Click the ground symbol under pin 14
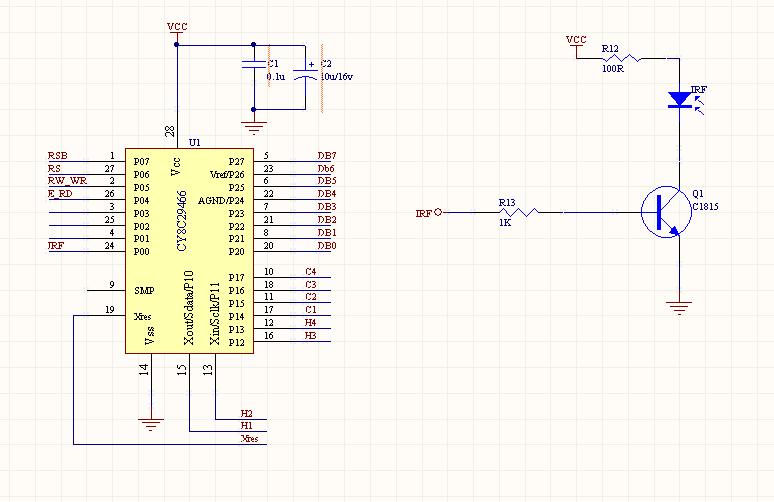The height and width of the screenshot is (502, 774). coord(151,425)
